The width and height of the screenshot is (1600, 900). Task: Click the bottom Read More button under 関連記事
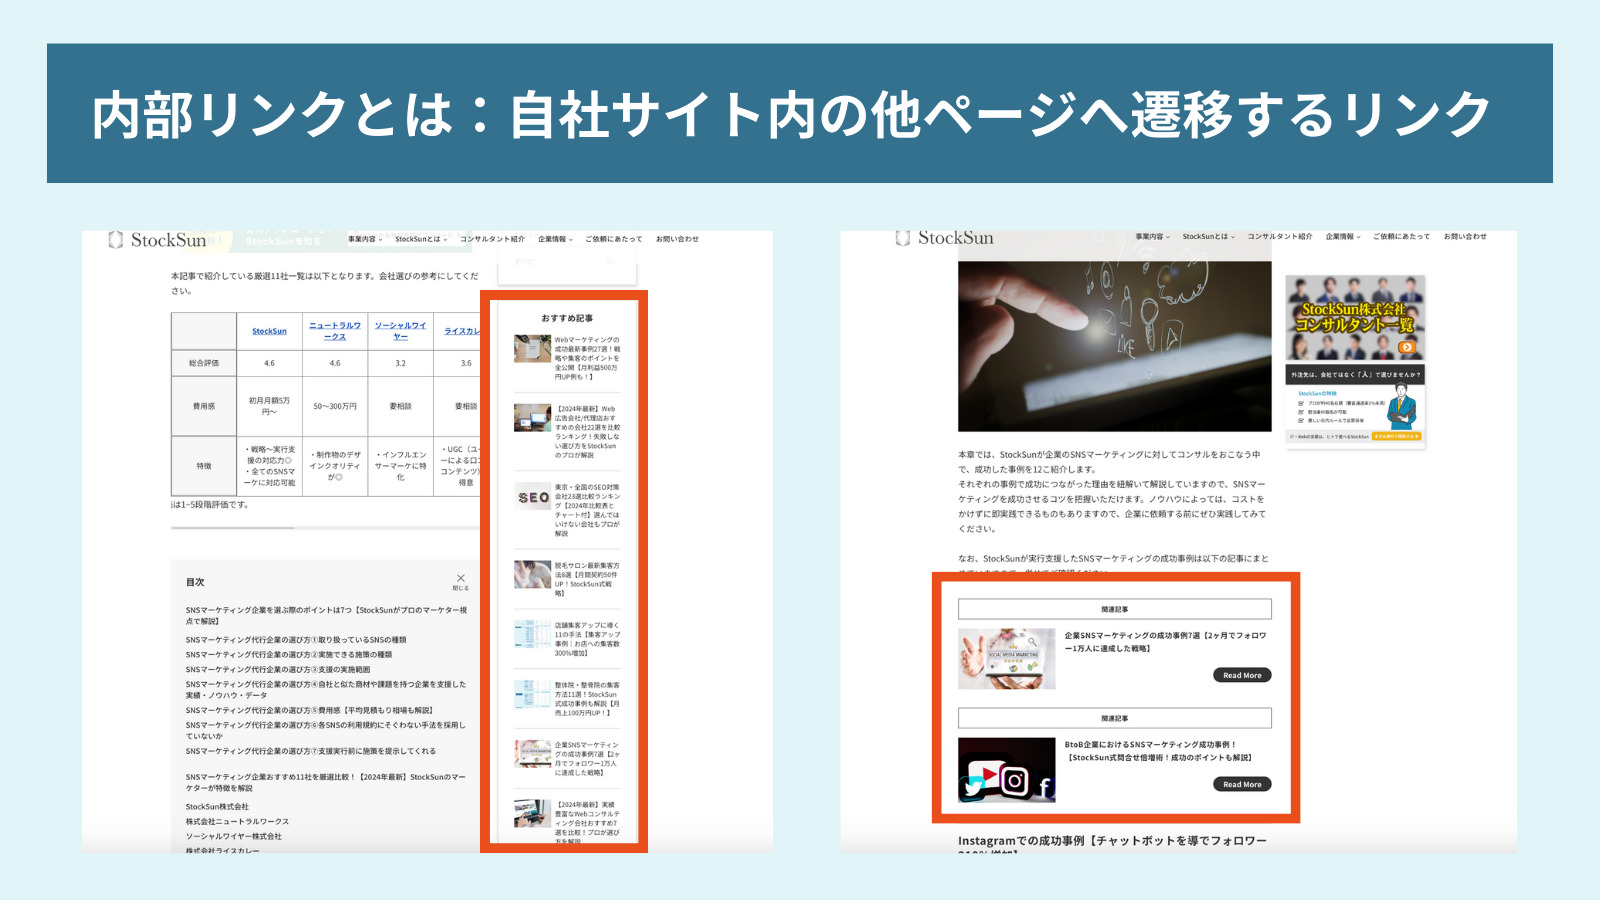click(1242, 784)
